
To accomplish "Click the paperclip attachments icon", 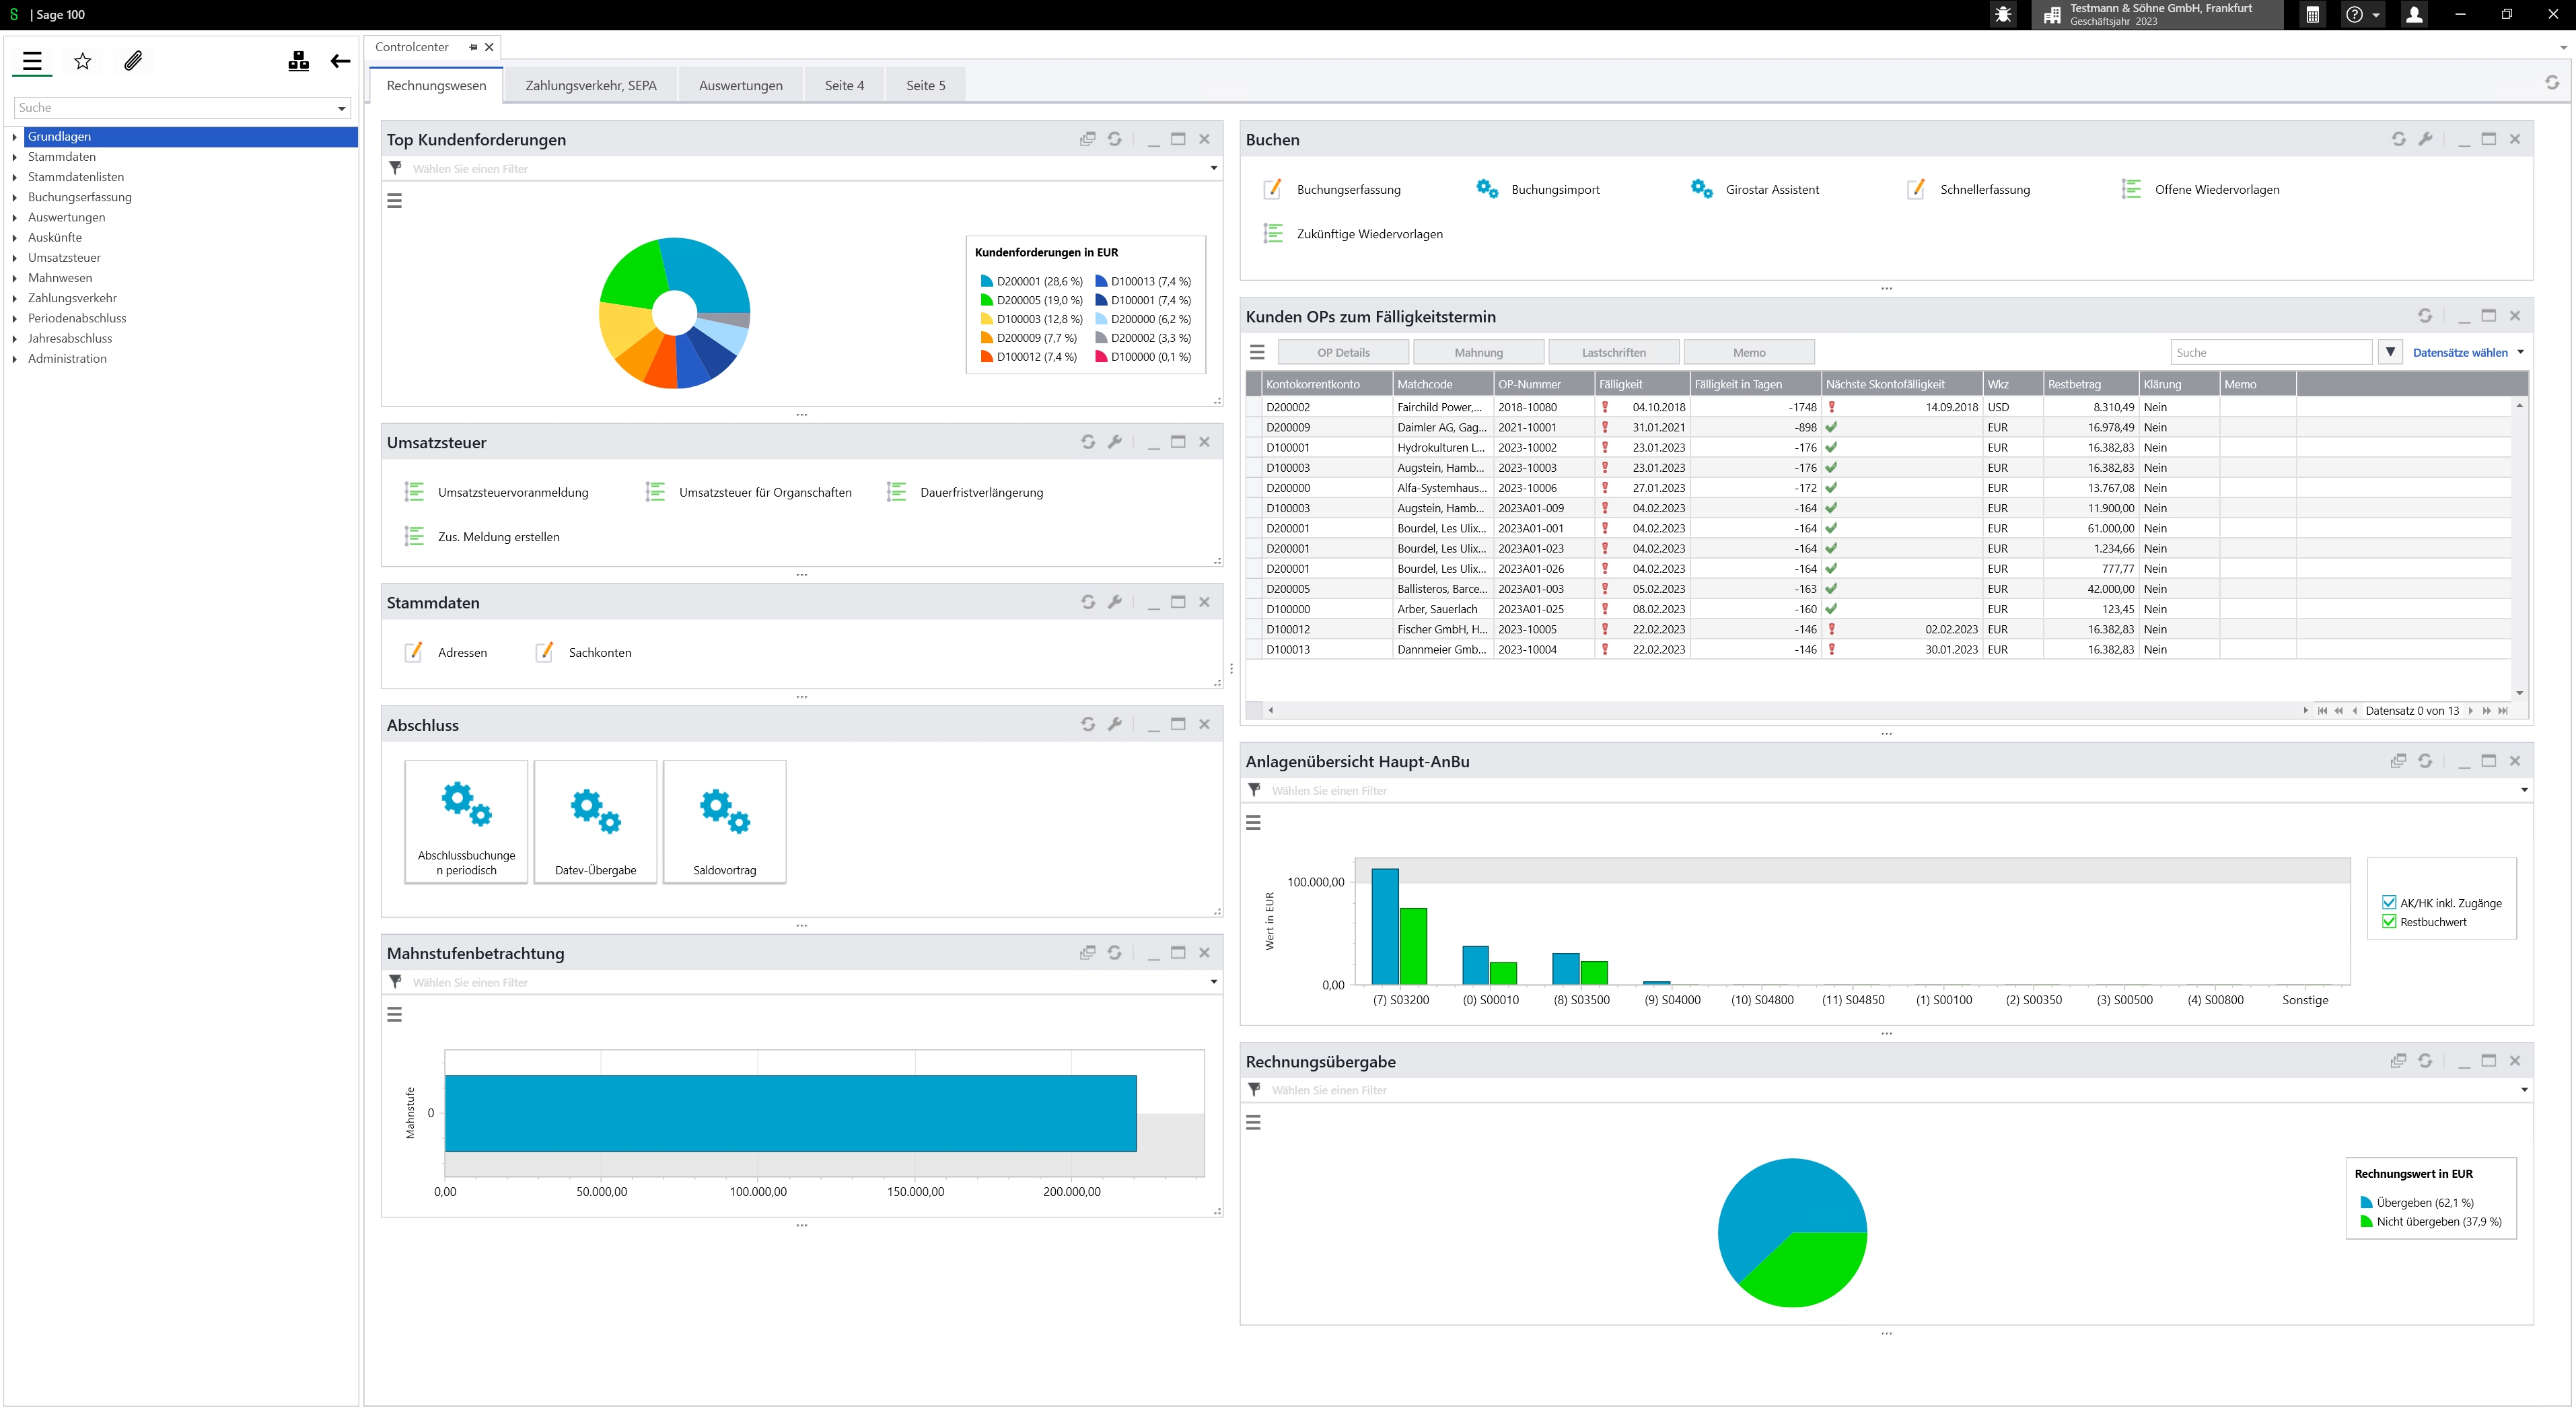I will [133, 62].
